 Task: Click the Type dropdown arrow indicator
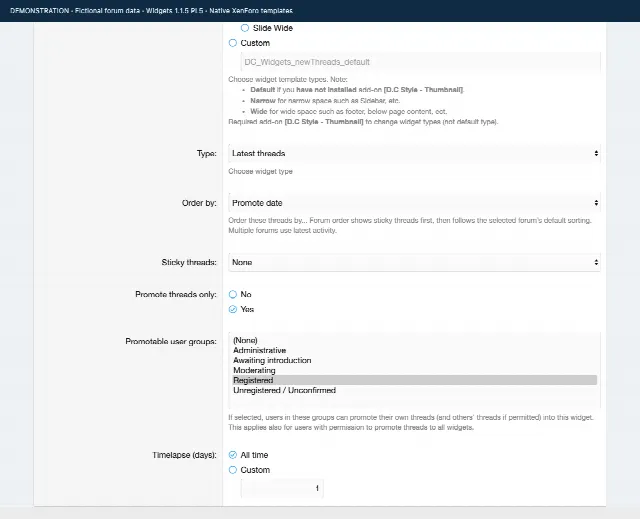point(596,153)
